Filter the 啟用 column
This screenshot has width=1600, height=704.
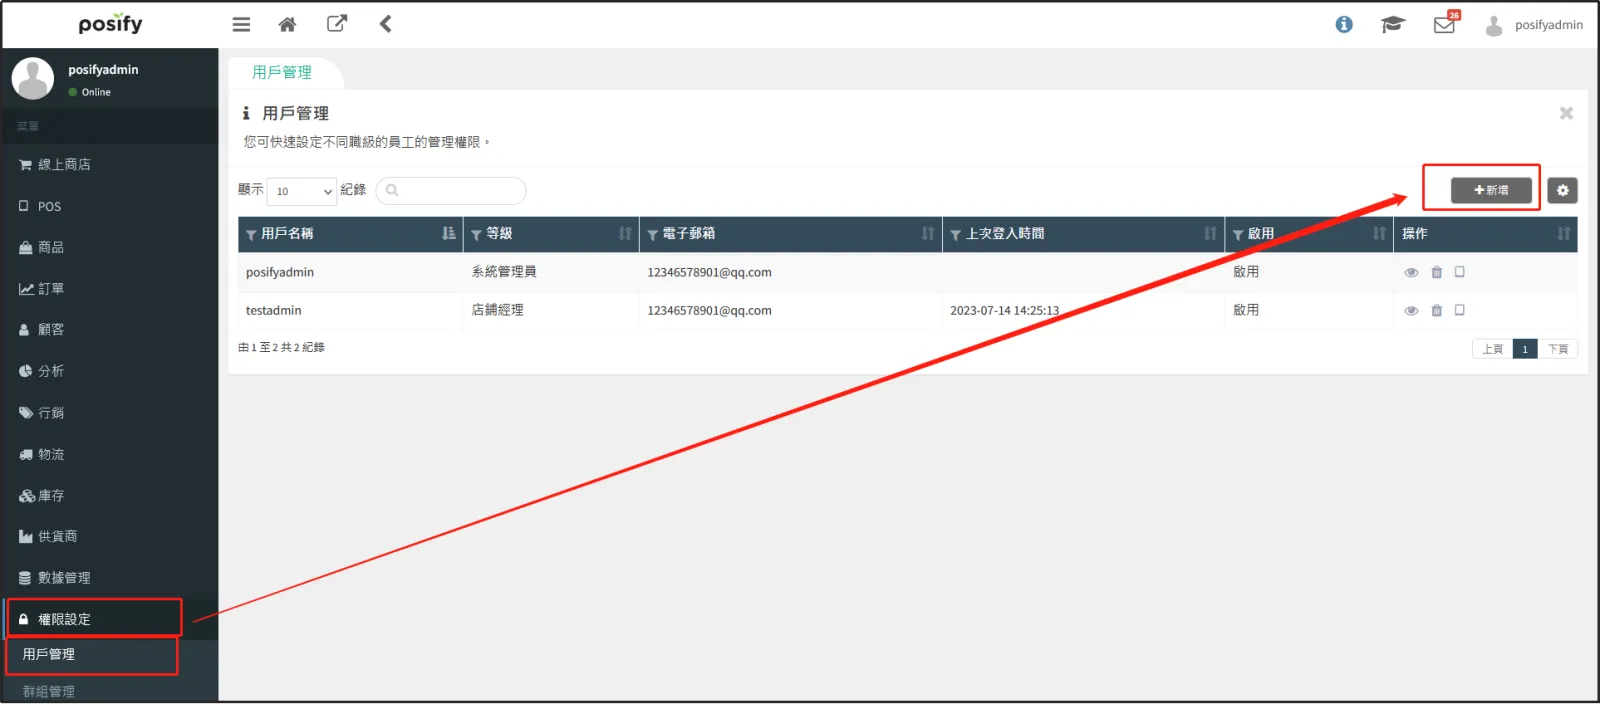tap(1238, 235)
